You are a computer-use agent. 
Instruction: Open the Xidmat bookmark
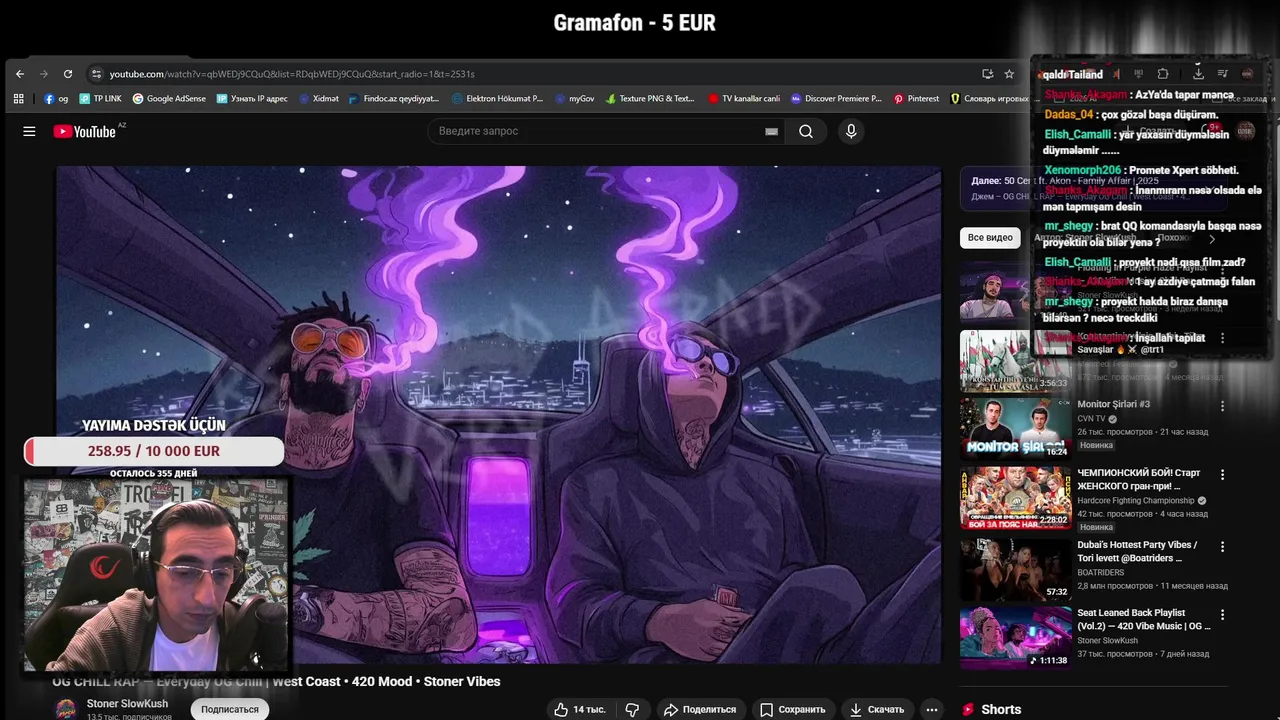[x=318, y=99]
